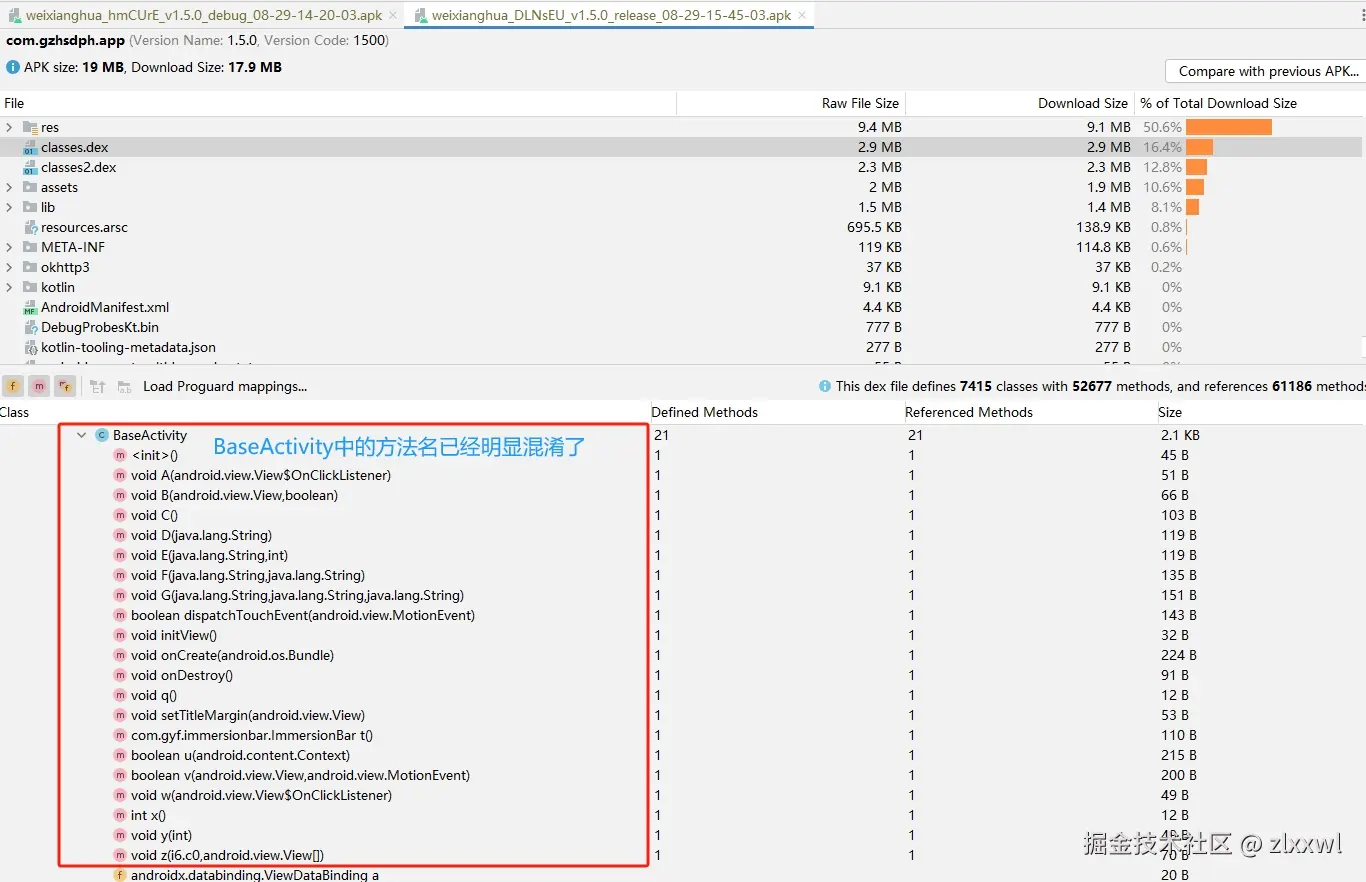This screenshot has height=882, width=1366.
Task: Select the classes.dex file icon
Action: [x=30, y=147]
